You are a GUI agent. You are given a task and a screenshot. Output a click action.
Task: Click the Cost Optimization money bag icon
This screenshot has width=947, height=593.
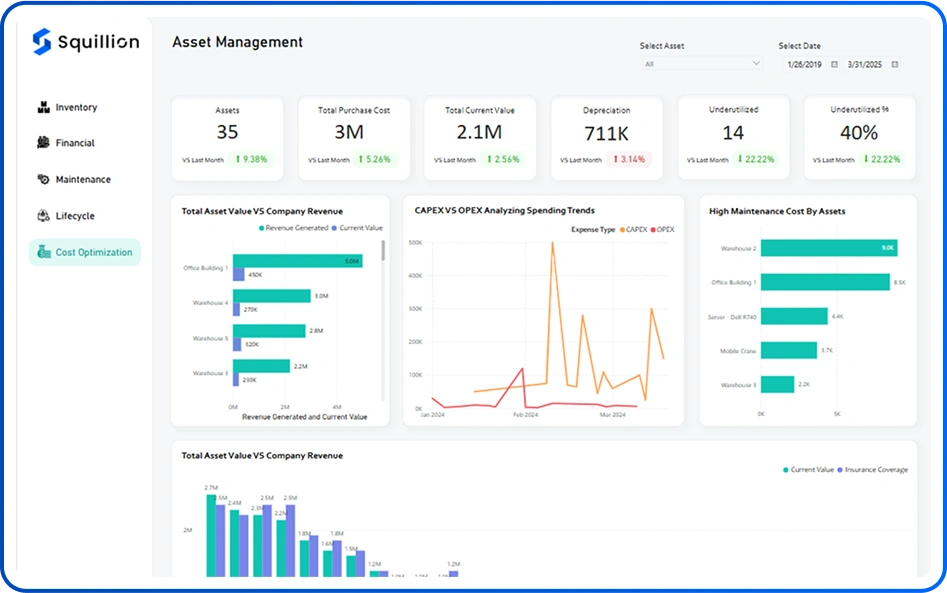click(43, 252)
